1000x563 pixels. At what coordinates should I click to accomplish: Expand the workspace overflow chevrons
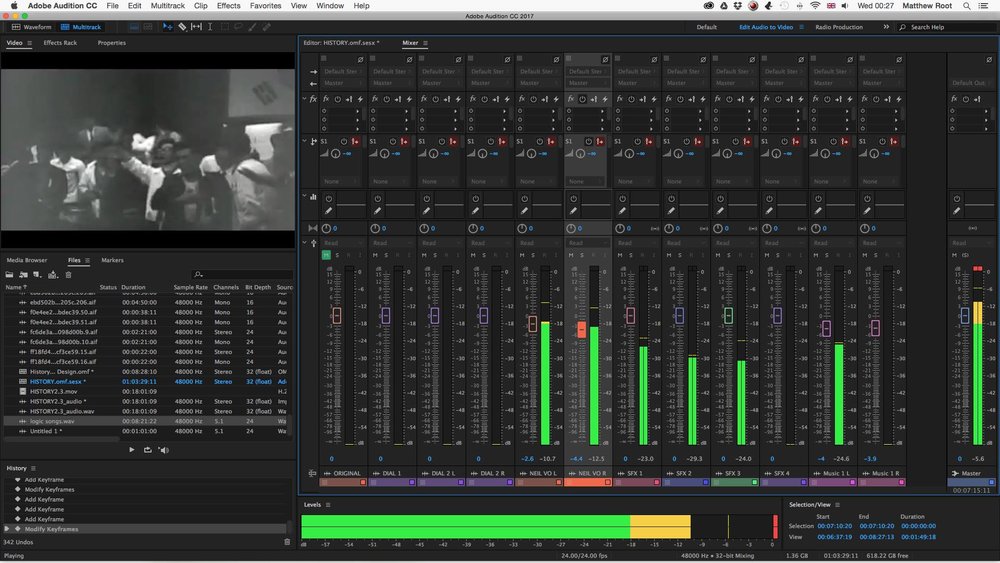(x=886, y=27)
